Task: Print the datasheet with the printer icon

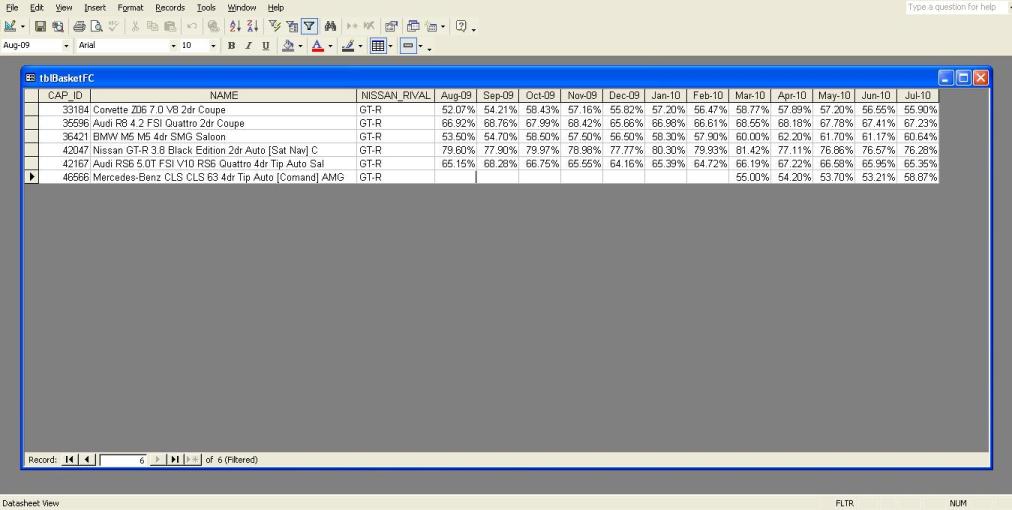Action: pyautogui.click(x=79, y=26)
